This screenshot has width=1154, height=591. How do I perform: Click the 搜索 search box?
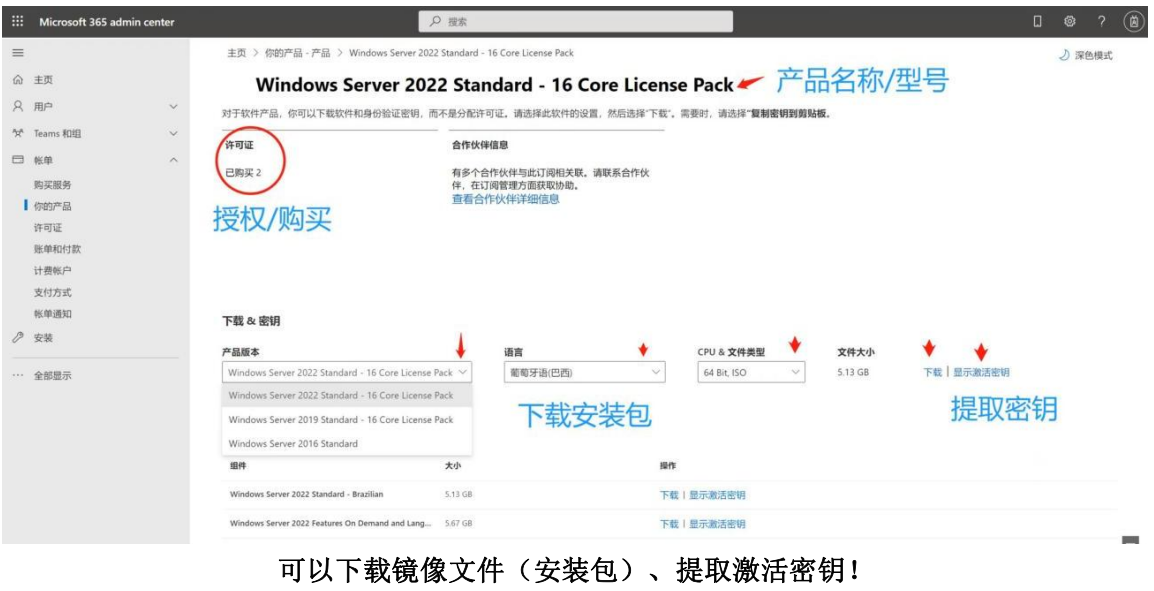[576, 21]
